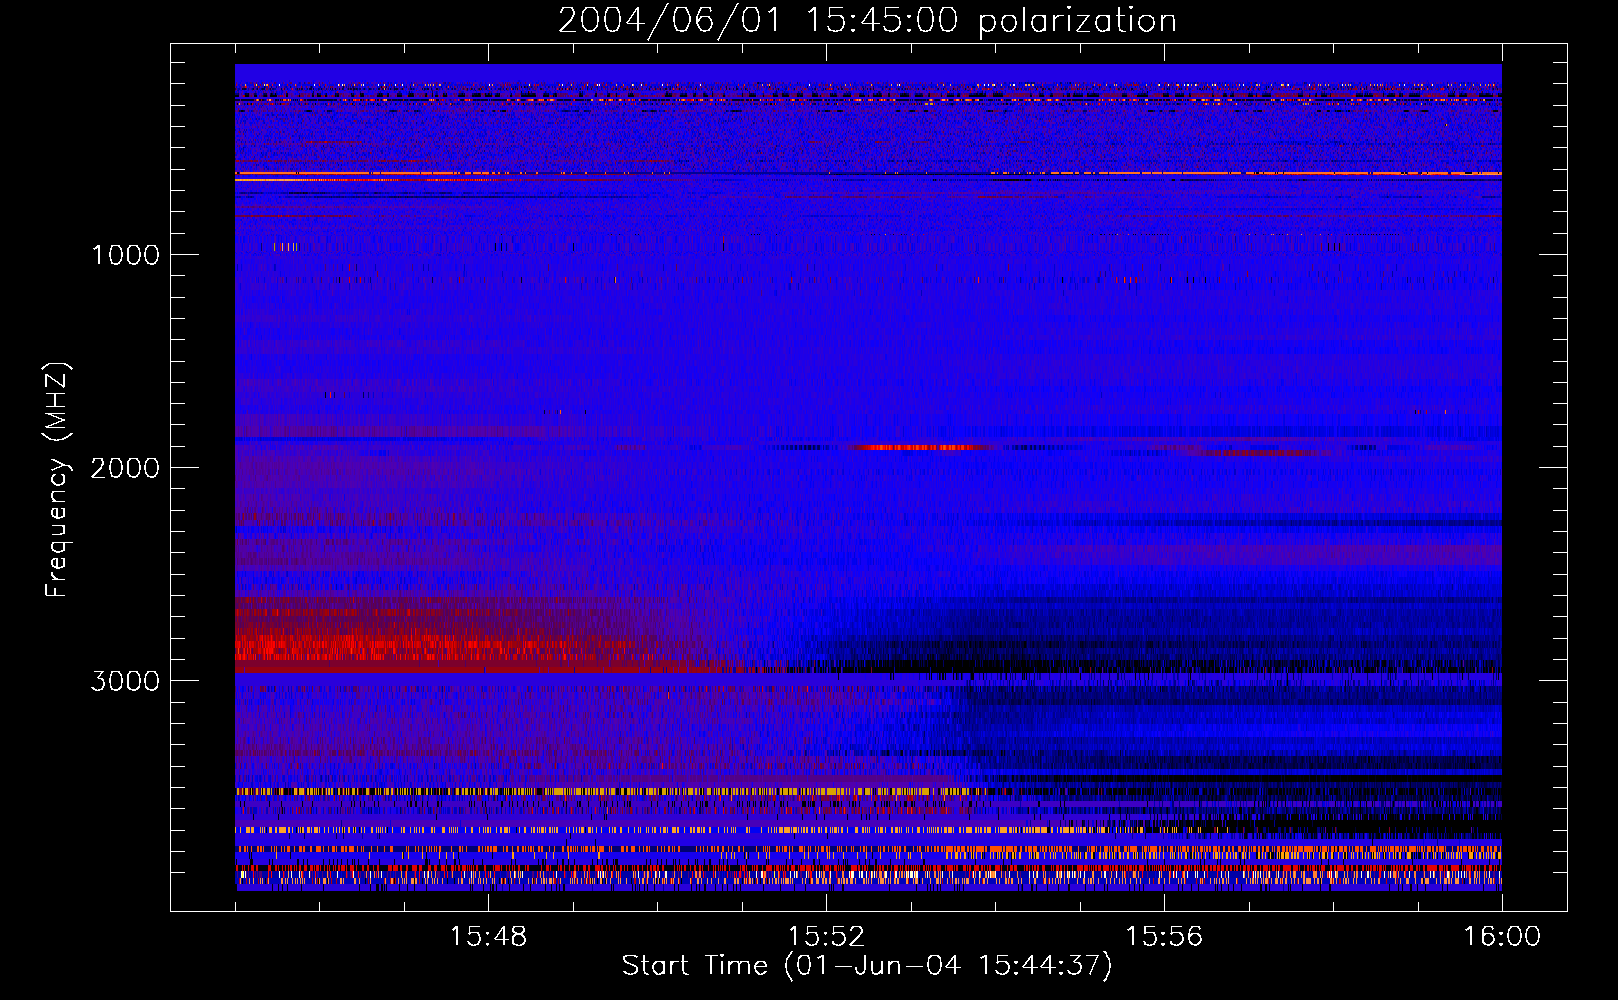Click the 1000 frequency tick label
The image size is (1618, 1000).
coord(125,255)
